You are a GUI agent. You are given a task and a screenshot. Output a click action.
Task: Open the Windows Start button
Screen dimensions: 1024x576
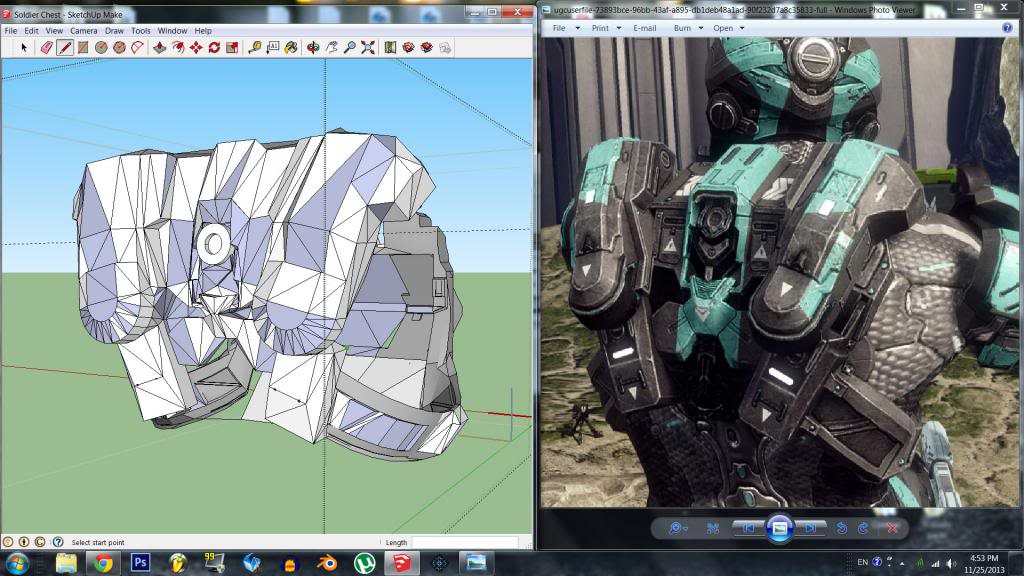tap(17, 563)
